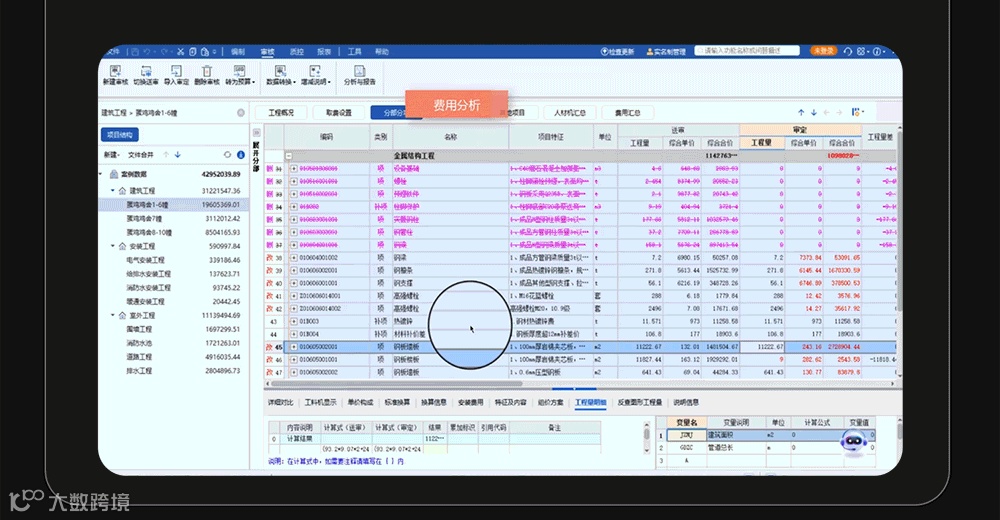Select the 取费设置 tab
Viewport: 1000px width, 520px height.
point(339,113)
